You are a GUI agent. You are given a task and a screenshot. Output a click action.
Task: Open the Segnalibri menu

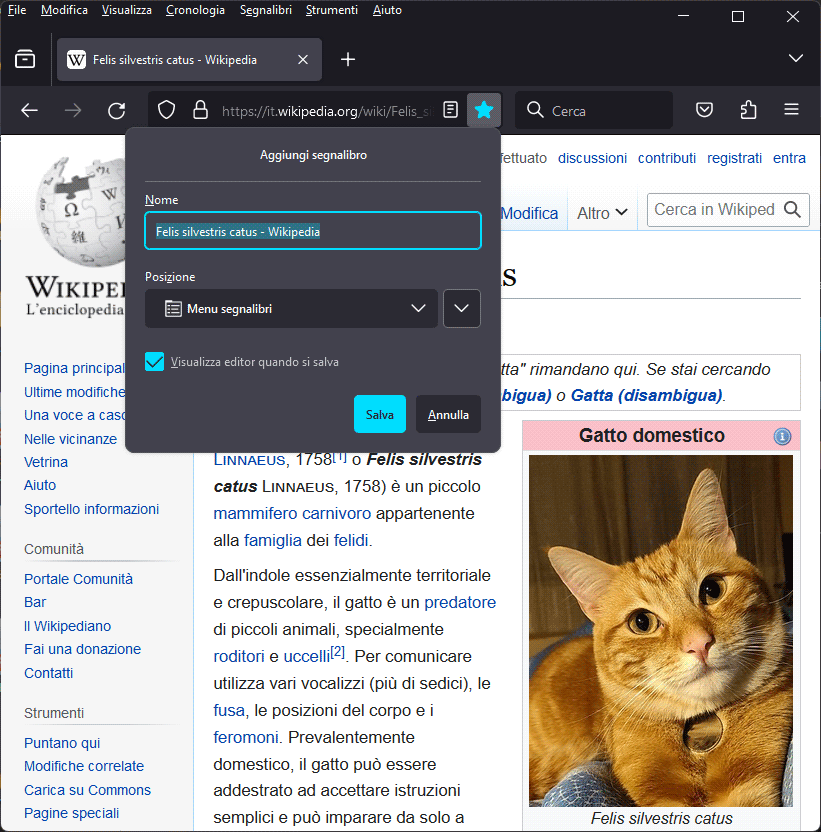pyautogui.click(x=266, y=10)
